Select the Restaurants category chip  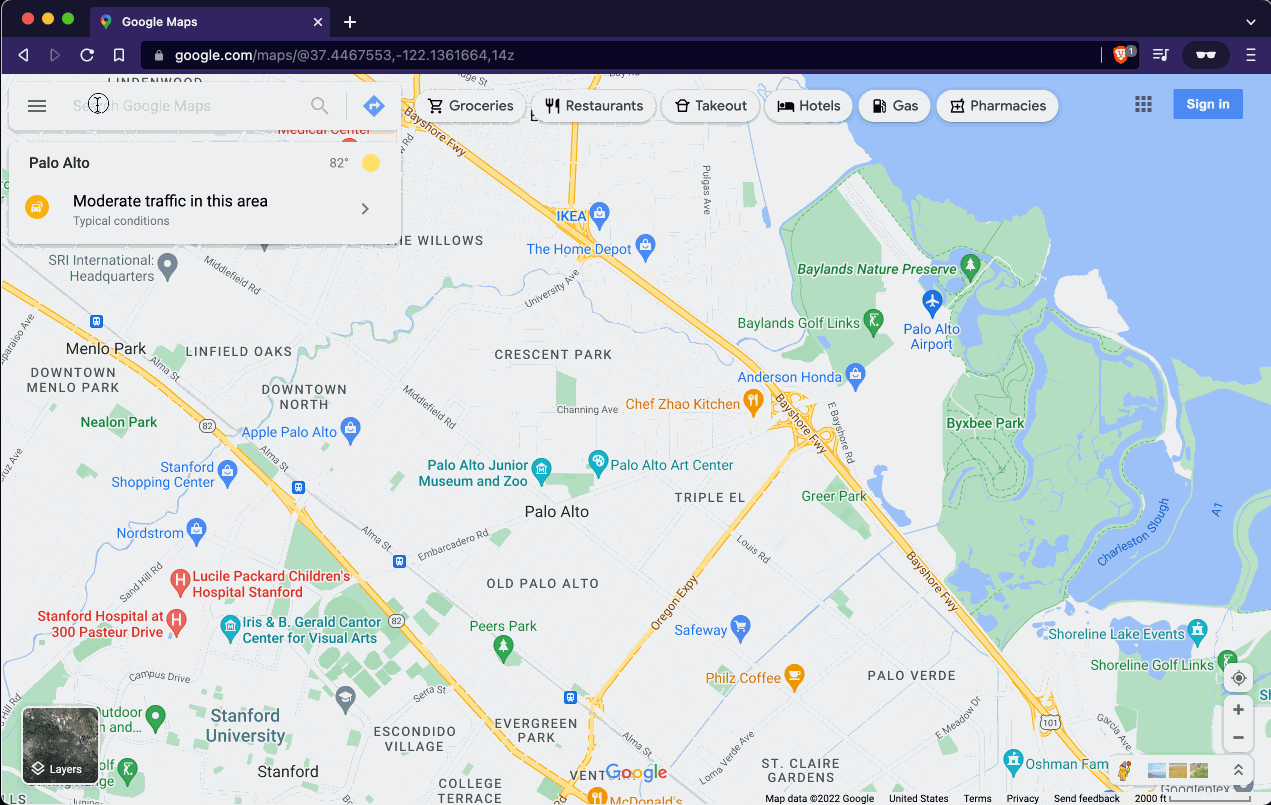(x=594, y=106)
